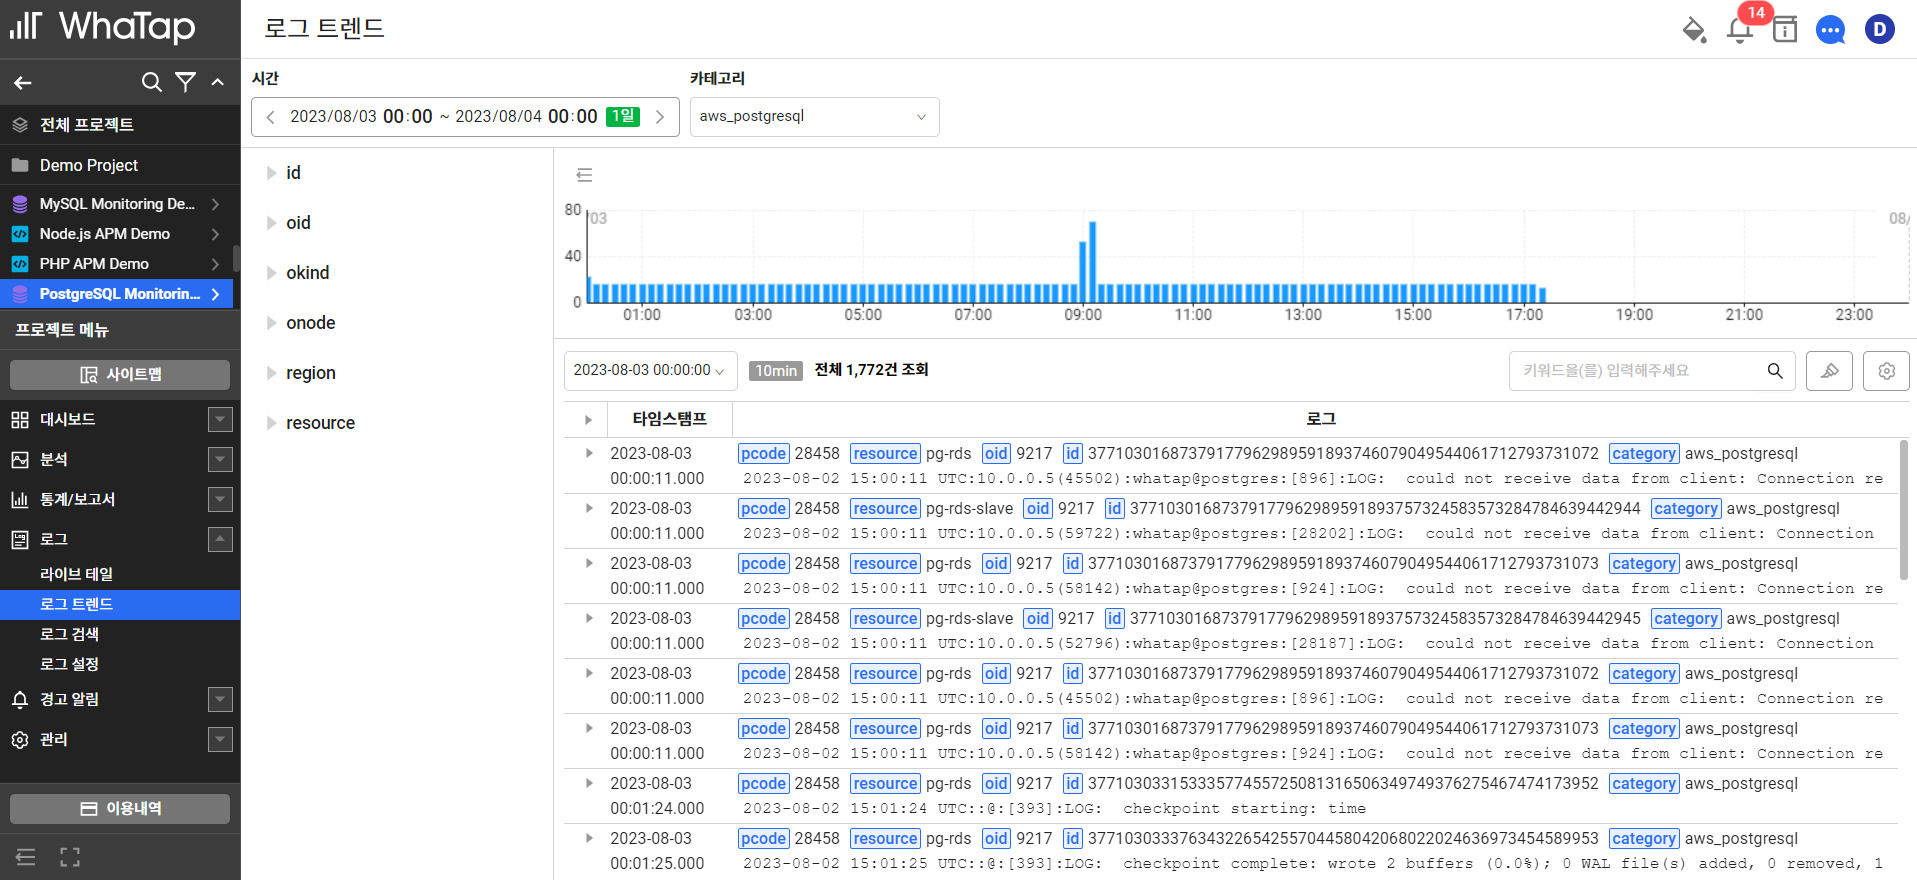The width and height of the screenshot is (1917, 880).
Task: Expand first log row at 00:00:11.000
Action: pyautogui.click(x=589, y=453)
